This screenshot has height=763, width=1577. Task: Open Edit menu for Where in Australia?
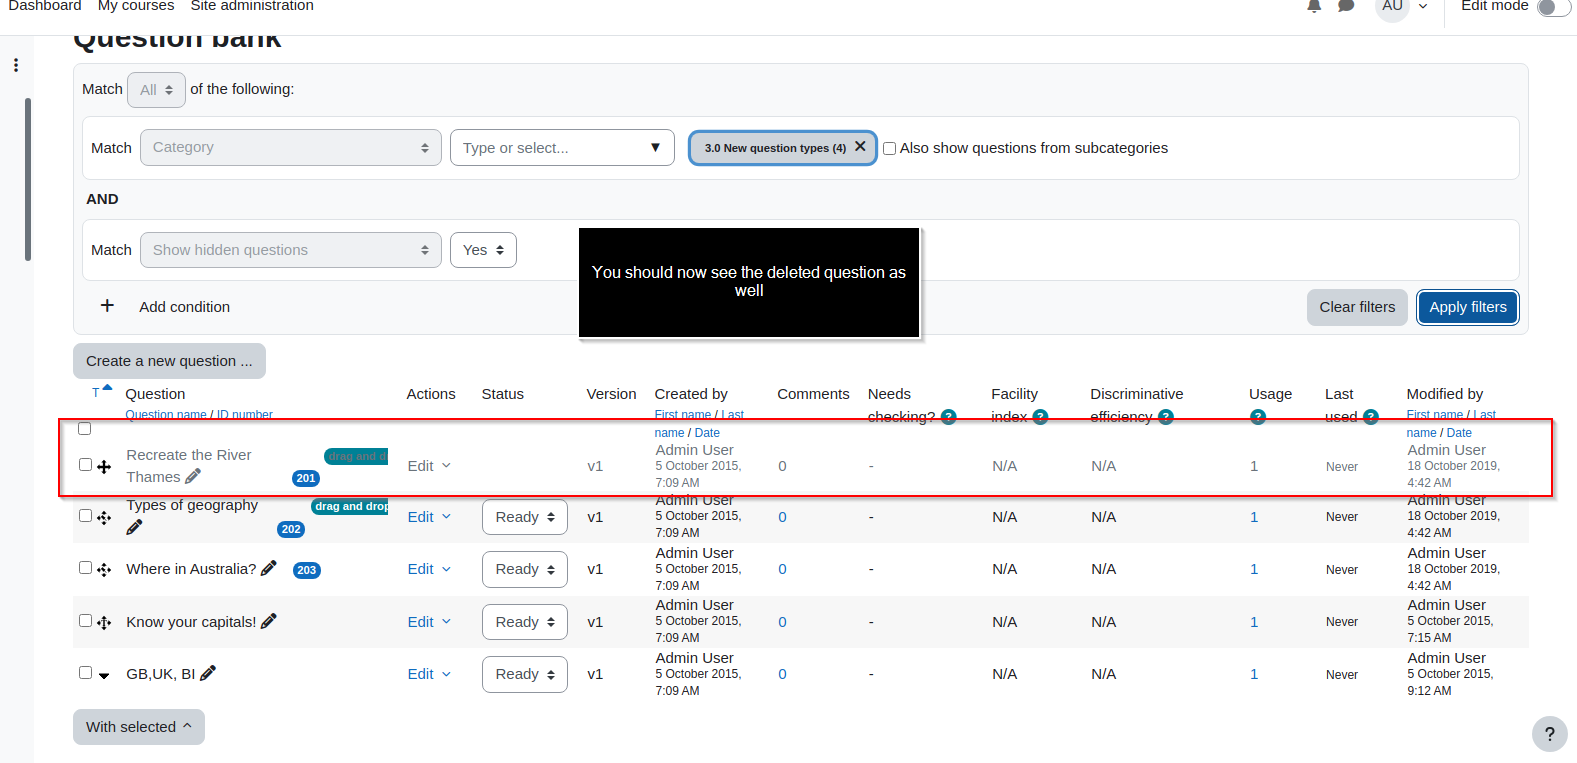tap(429, 569)
